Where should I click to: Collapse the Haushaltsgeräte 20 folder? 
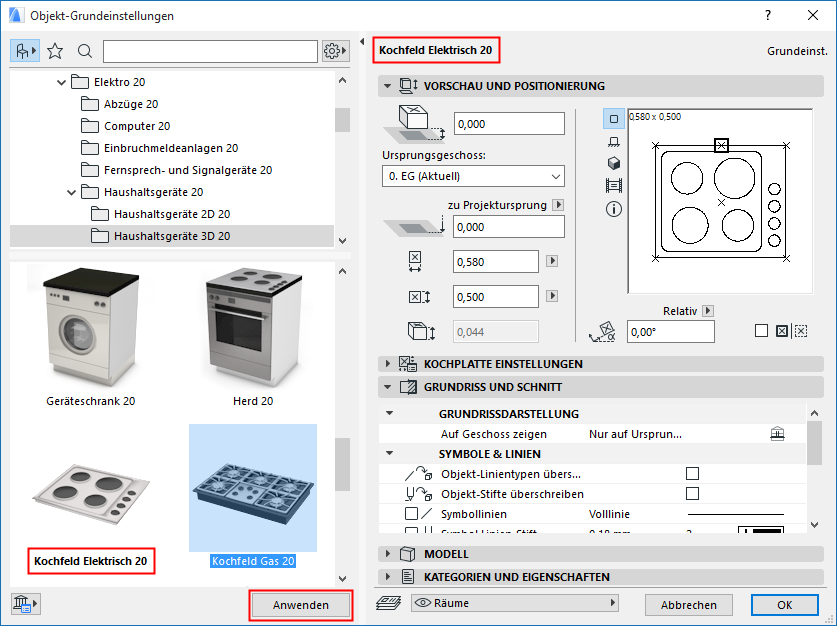pos(72,192)
